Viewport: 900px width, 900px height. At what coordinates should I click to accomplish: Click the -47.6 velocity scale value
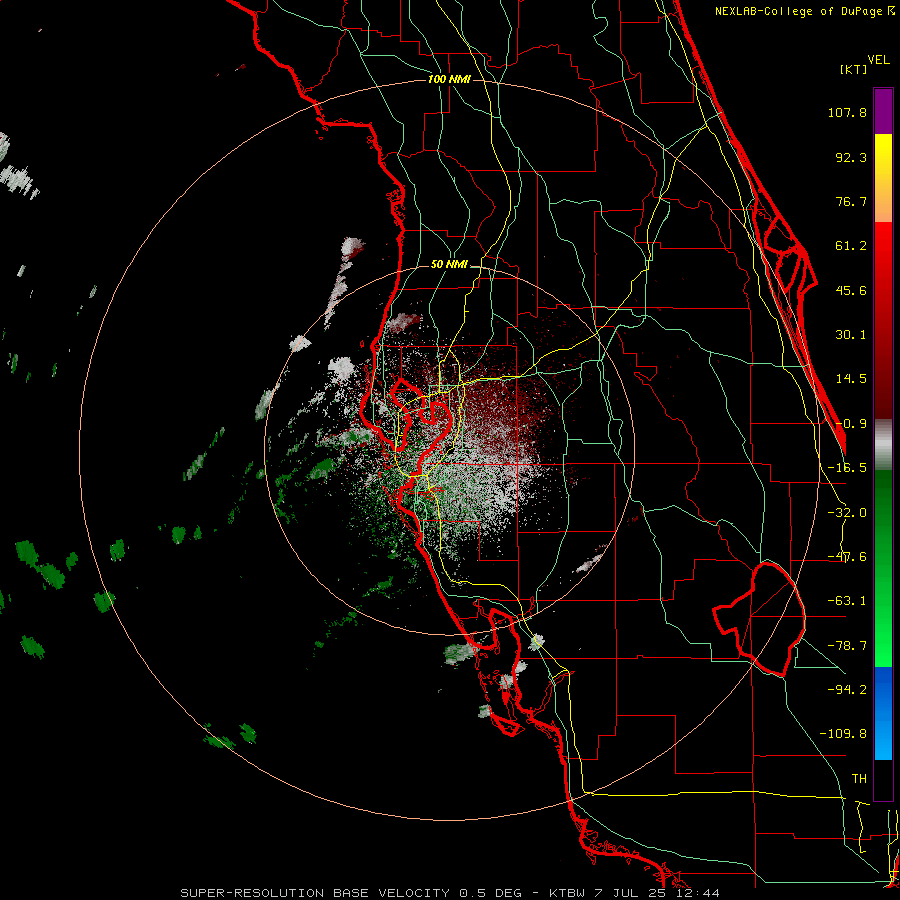[x=847, y=557]
